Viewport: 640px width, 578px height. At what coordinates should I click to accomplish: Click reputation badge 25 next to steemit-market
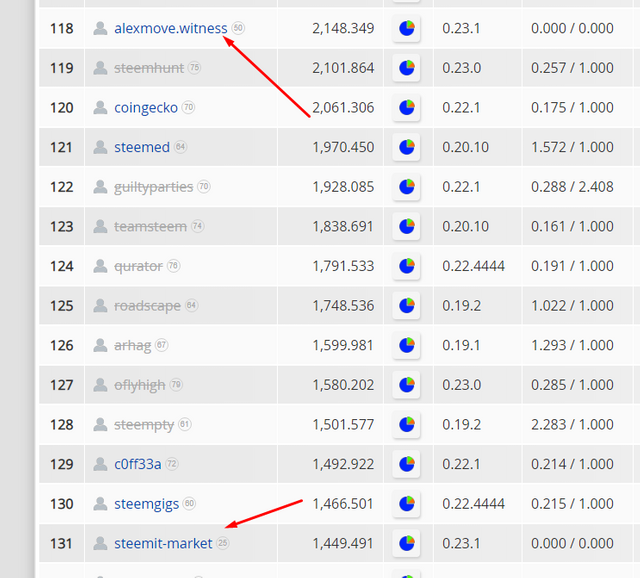222,543
